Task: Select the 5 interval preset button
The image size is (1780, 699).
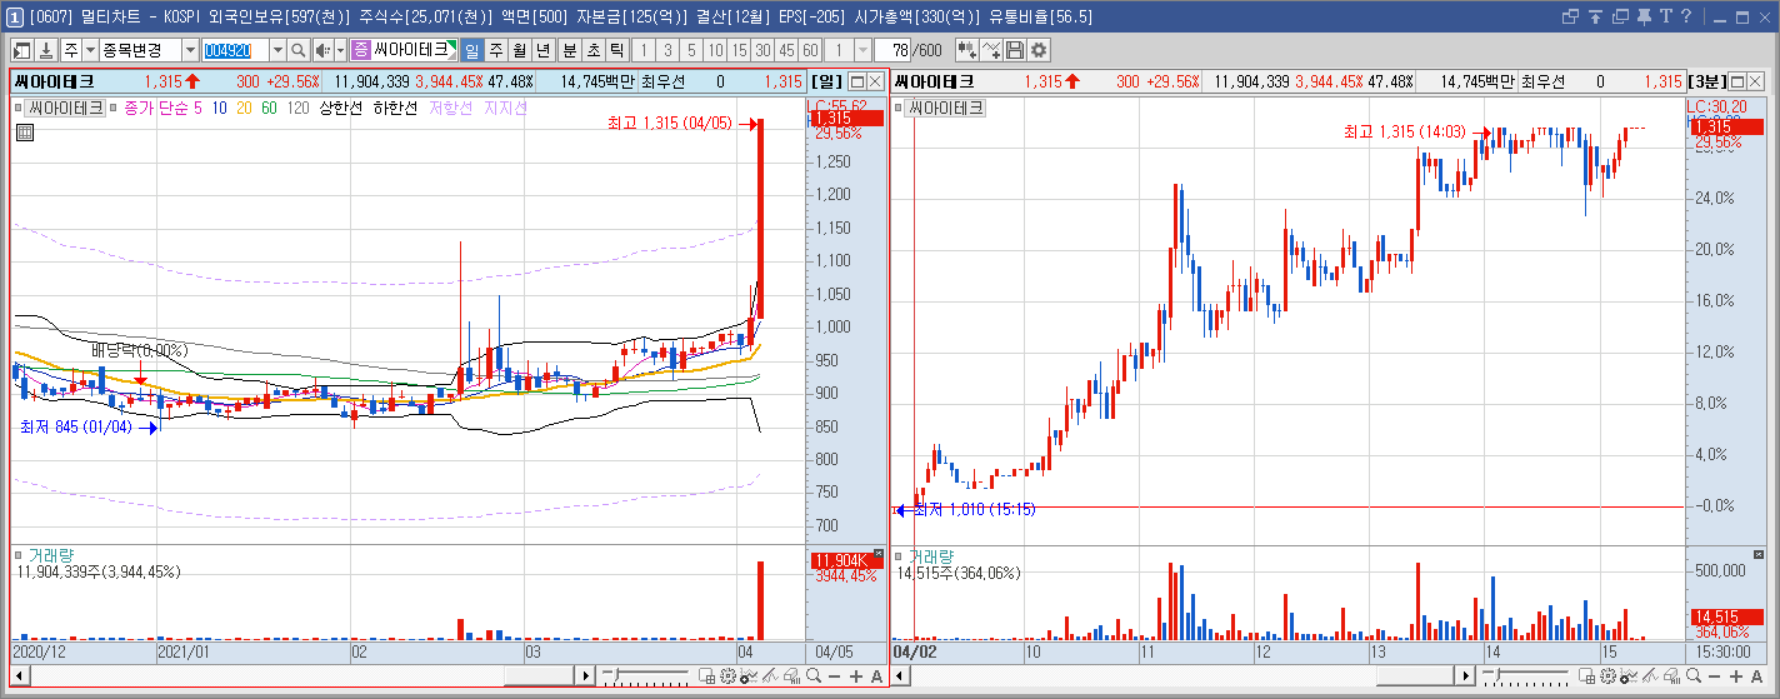Action: [691, 50]
